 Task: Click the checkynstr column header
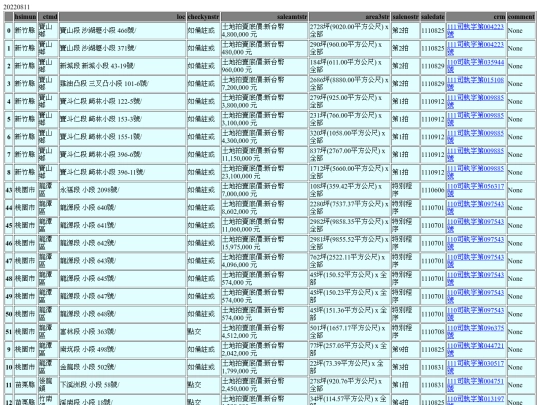(x=203, y=17)
